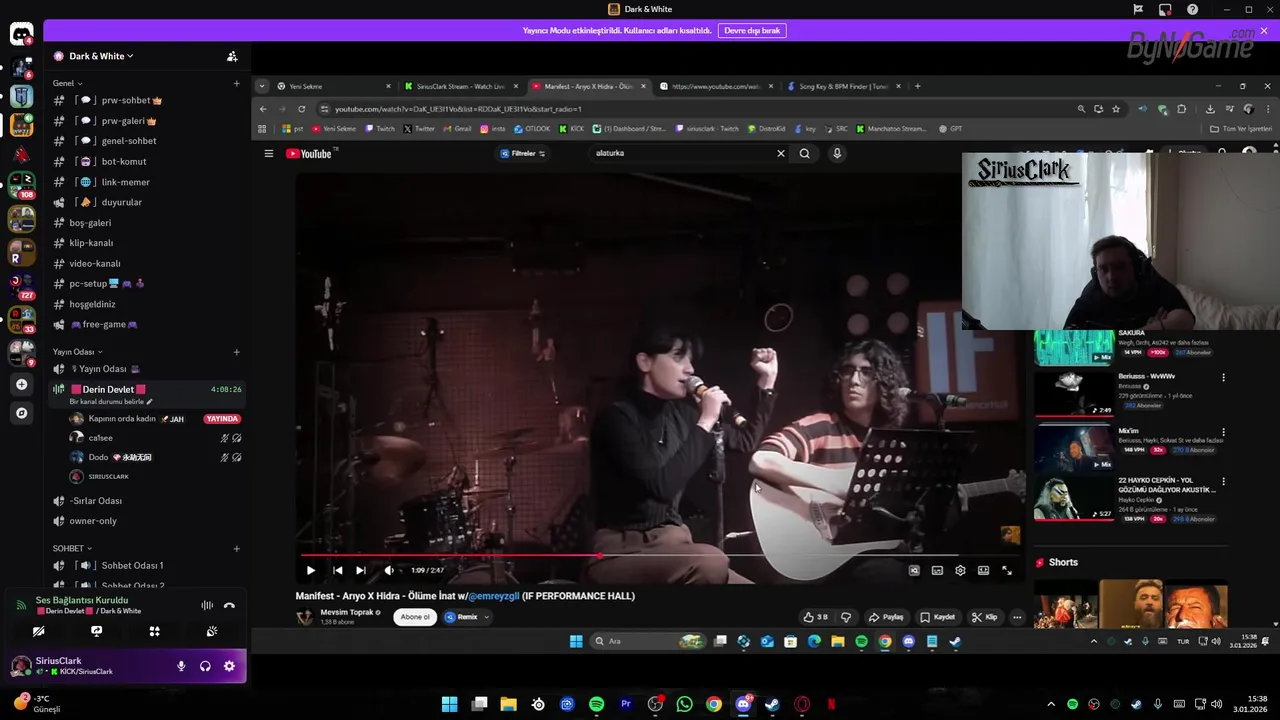
Task: Open WhatsApp from the Windows taskbar
Action: [684, 704]
